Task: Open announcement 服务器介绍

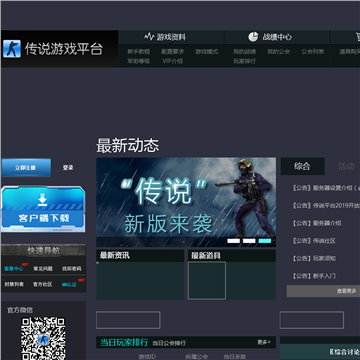Action: [x=317, y=223]
